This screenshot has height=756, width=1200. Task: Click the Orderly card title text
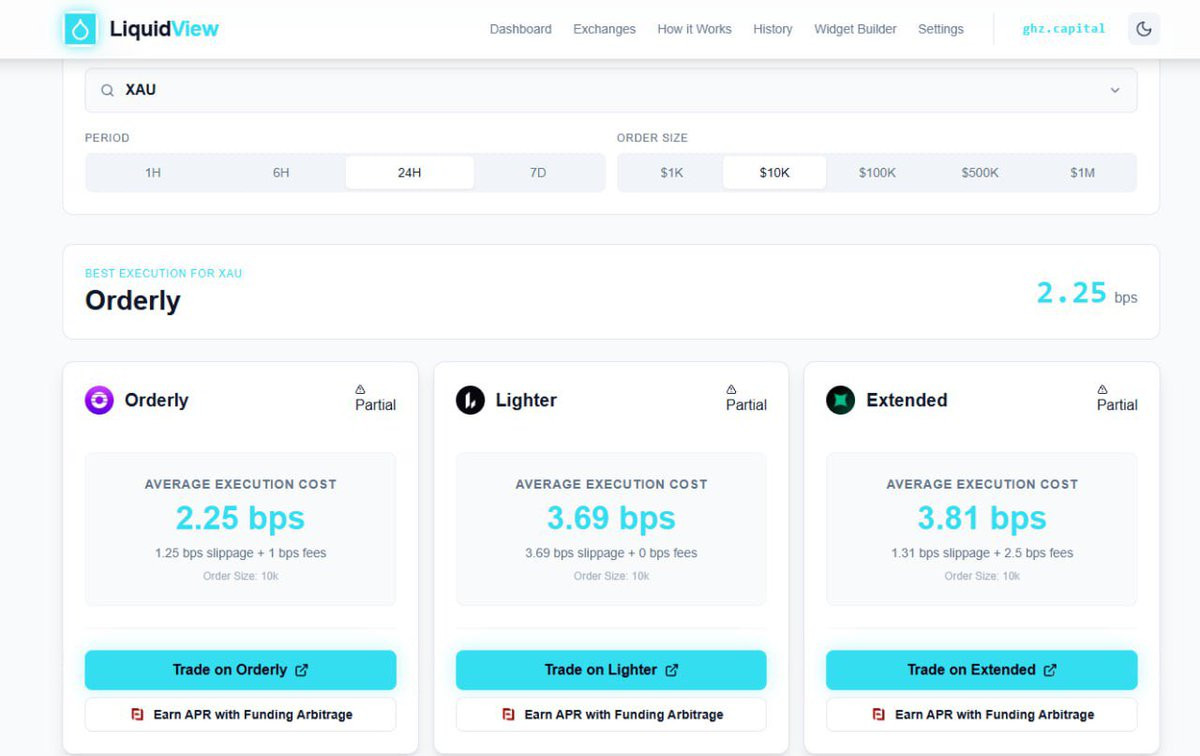point(156,400)
